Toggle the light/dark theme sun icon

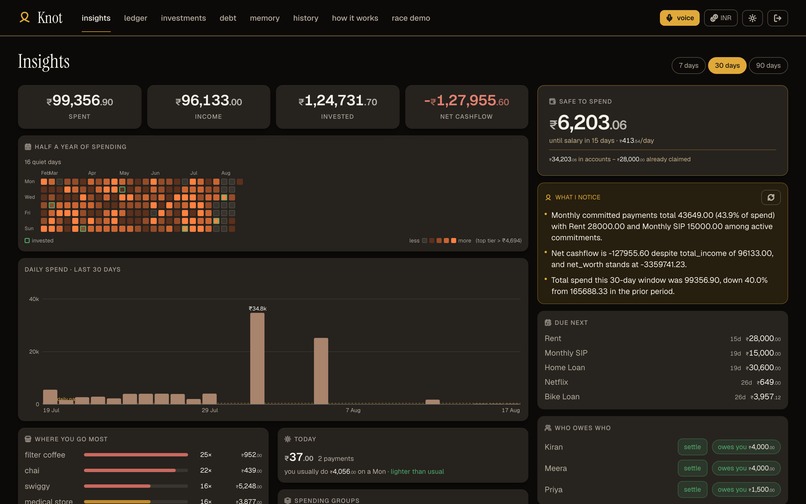(752, 18)
